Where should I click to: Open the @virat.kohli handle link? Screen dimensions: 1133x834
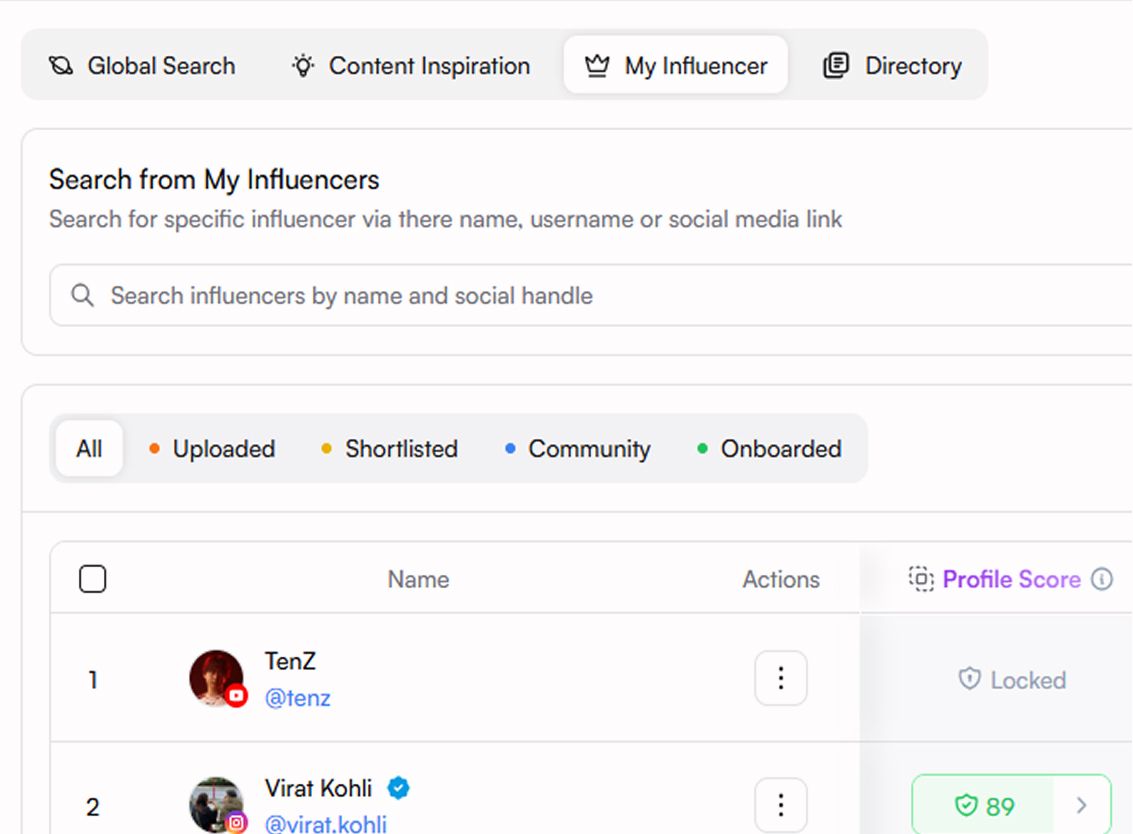coord(326,824)
